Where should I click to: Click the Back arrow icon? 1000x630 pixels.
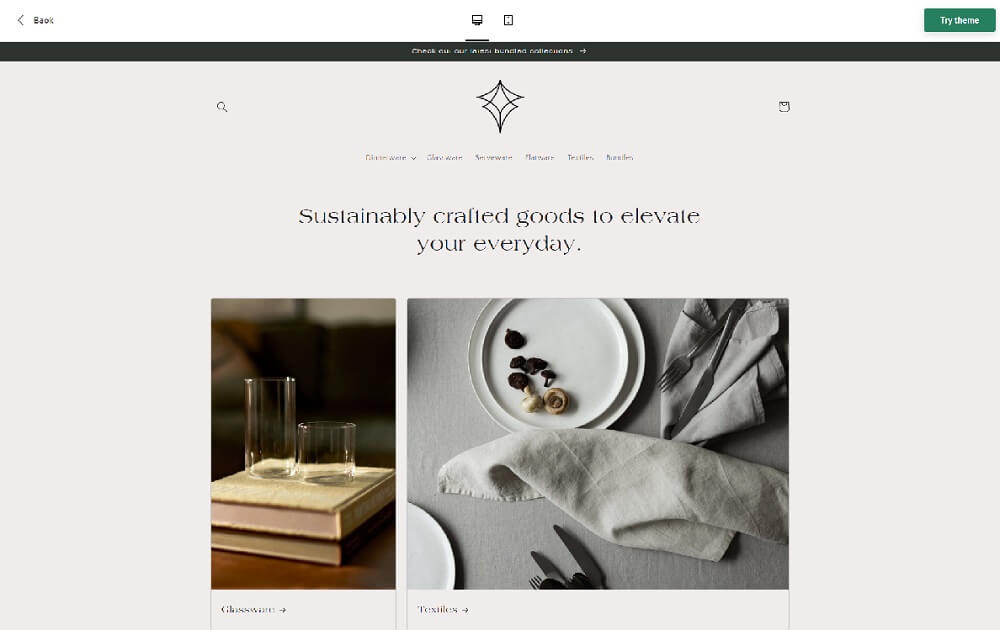[20, 20]
